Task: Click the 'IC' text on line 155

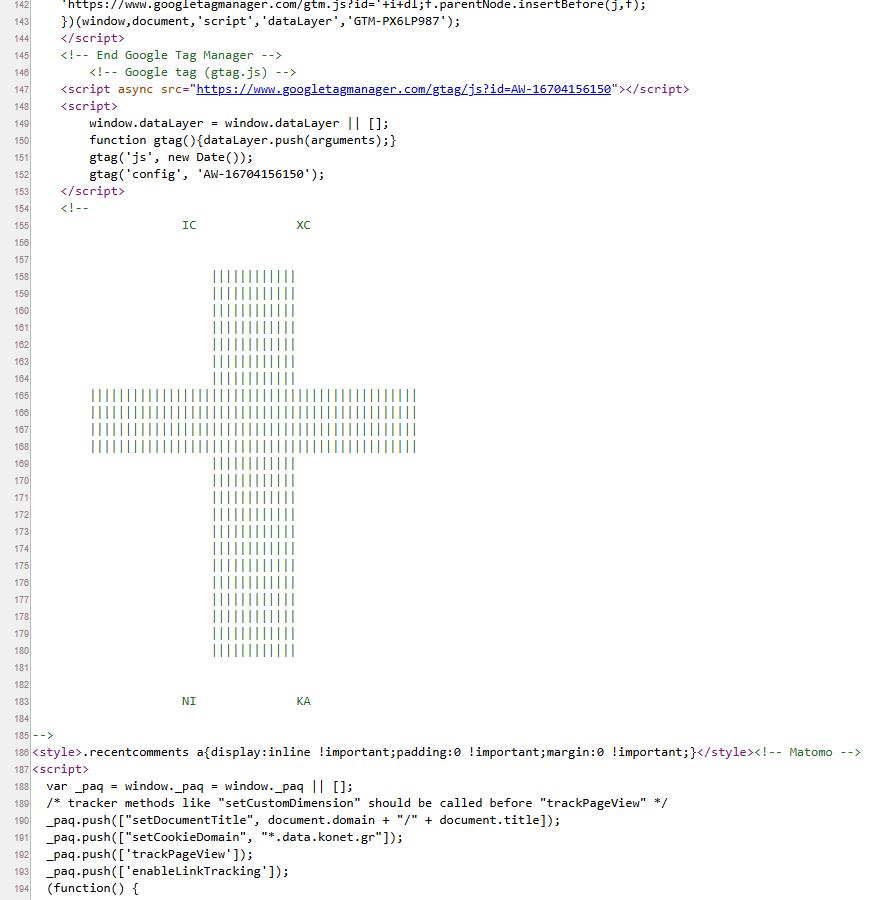Action: point(189,225)
